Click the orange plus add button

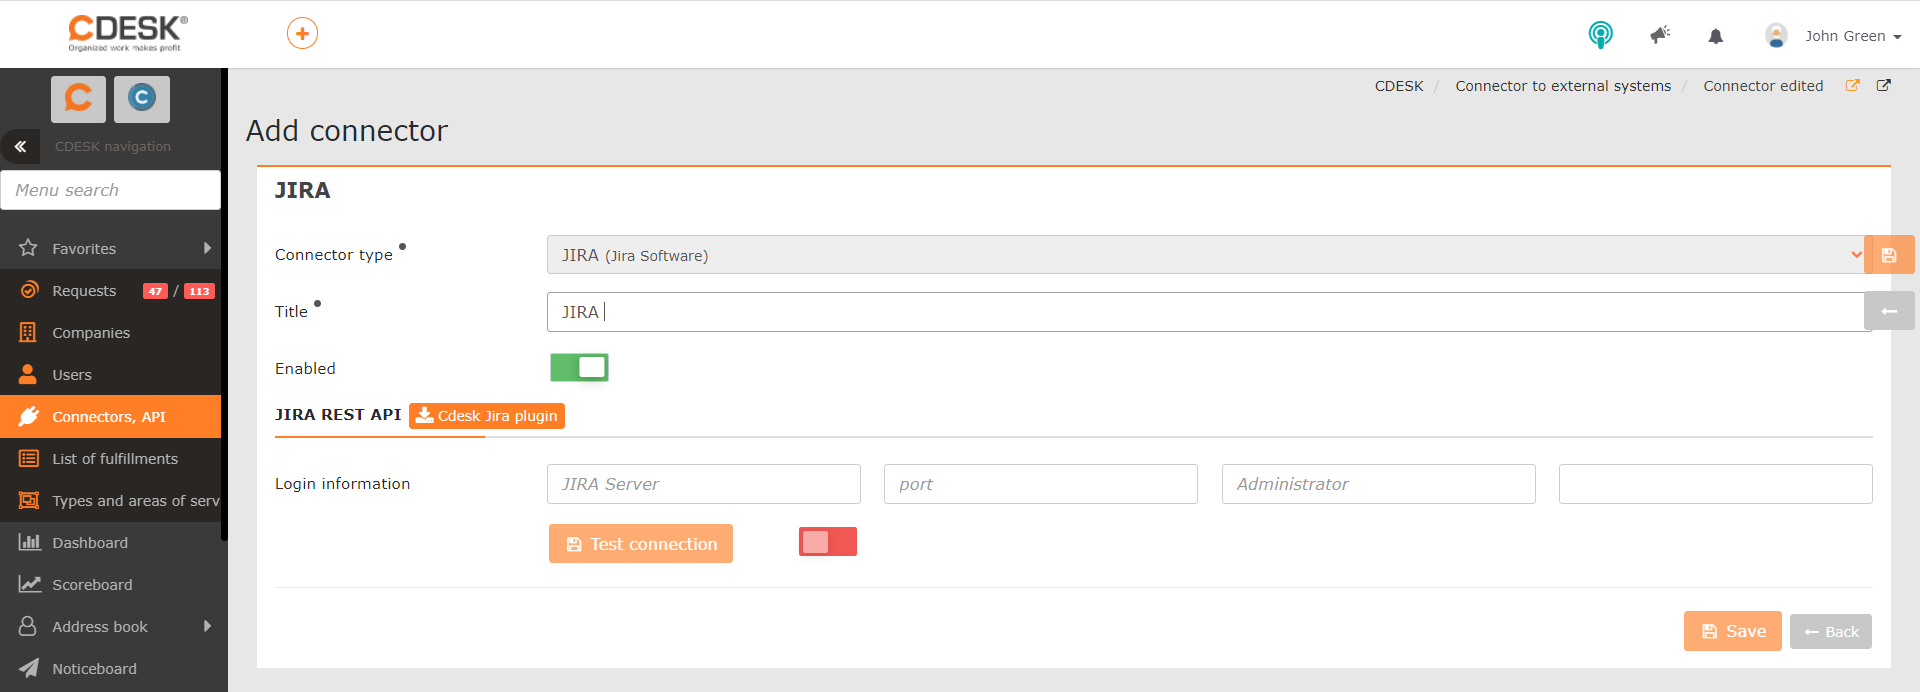point(302,33)
